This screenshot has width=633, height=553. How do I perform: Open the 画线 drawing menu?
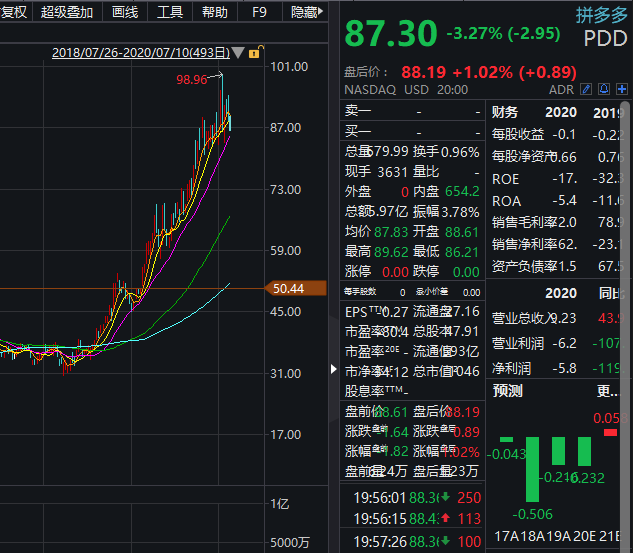point(125,12)
